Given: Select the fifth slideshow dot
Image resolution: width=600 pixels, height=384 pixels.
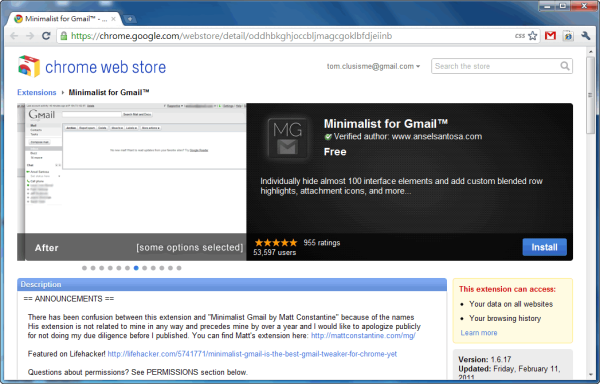Looking at the screenshot, I should point(119,268).
